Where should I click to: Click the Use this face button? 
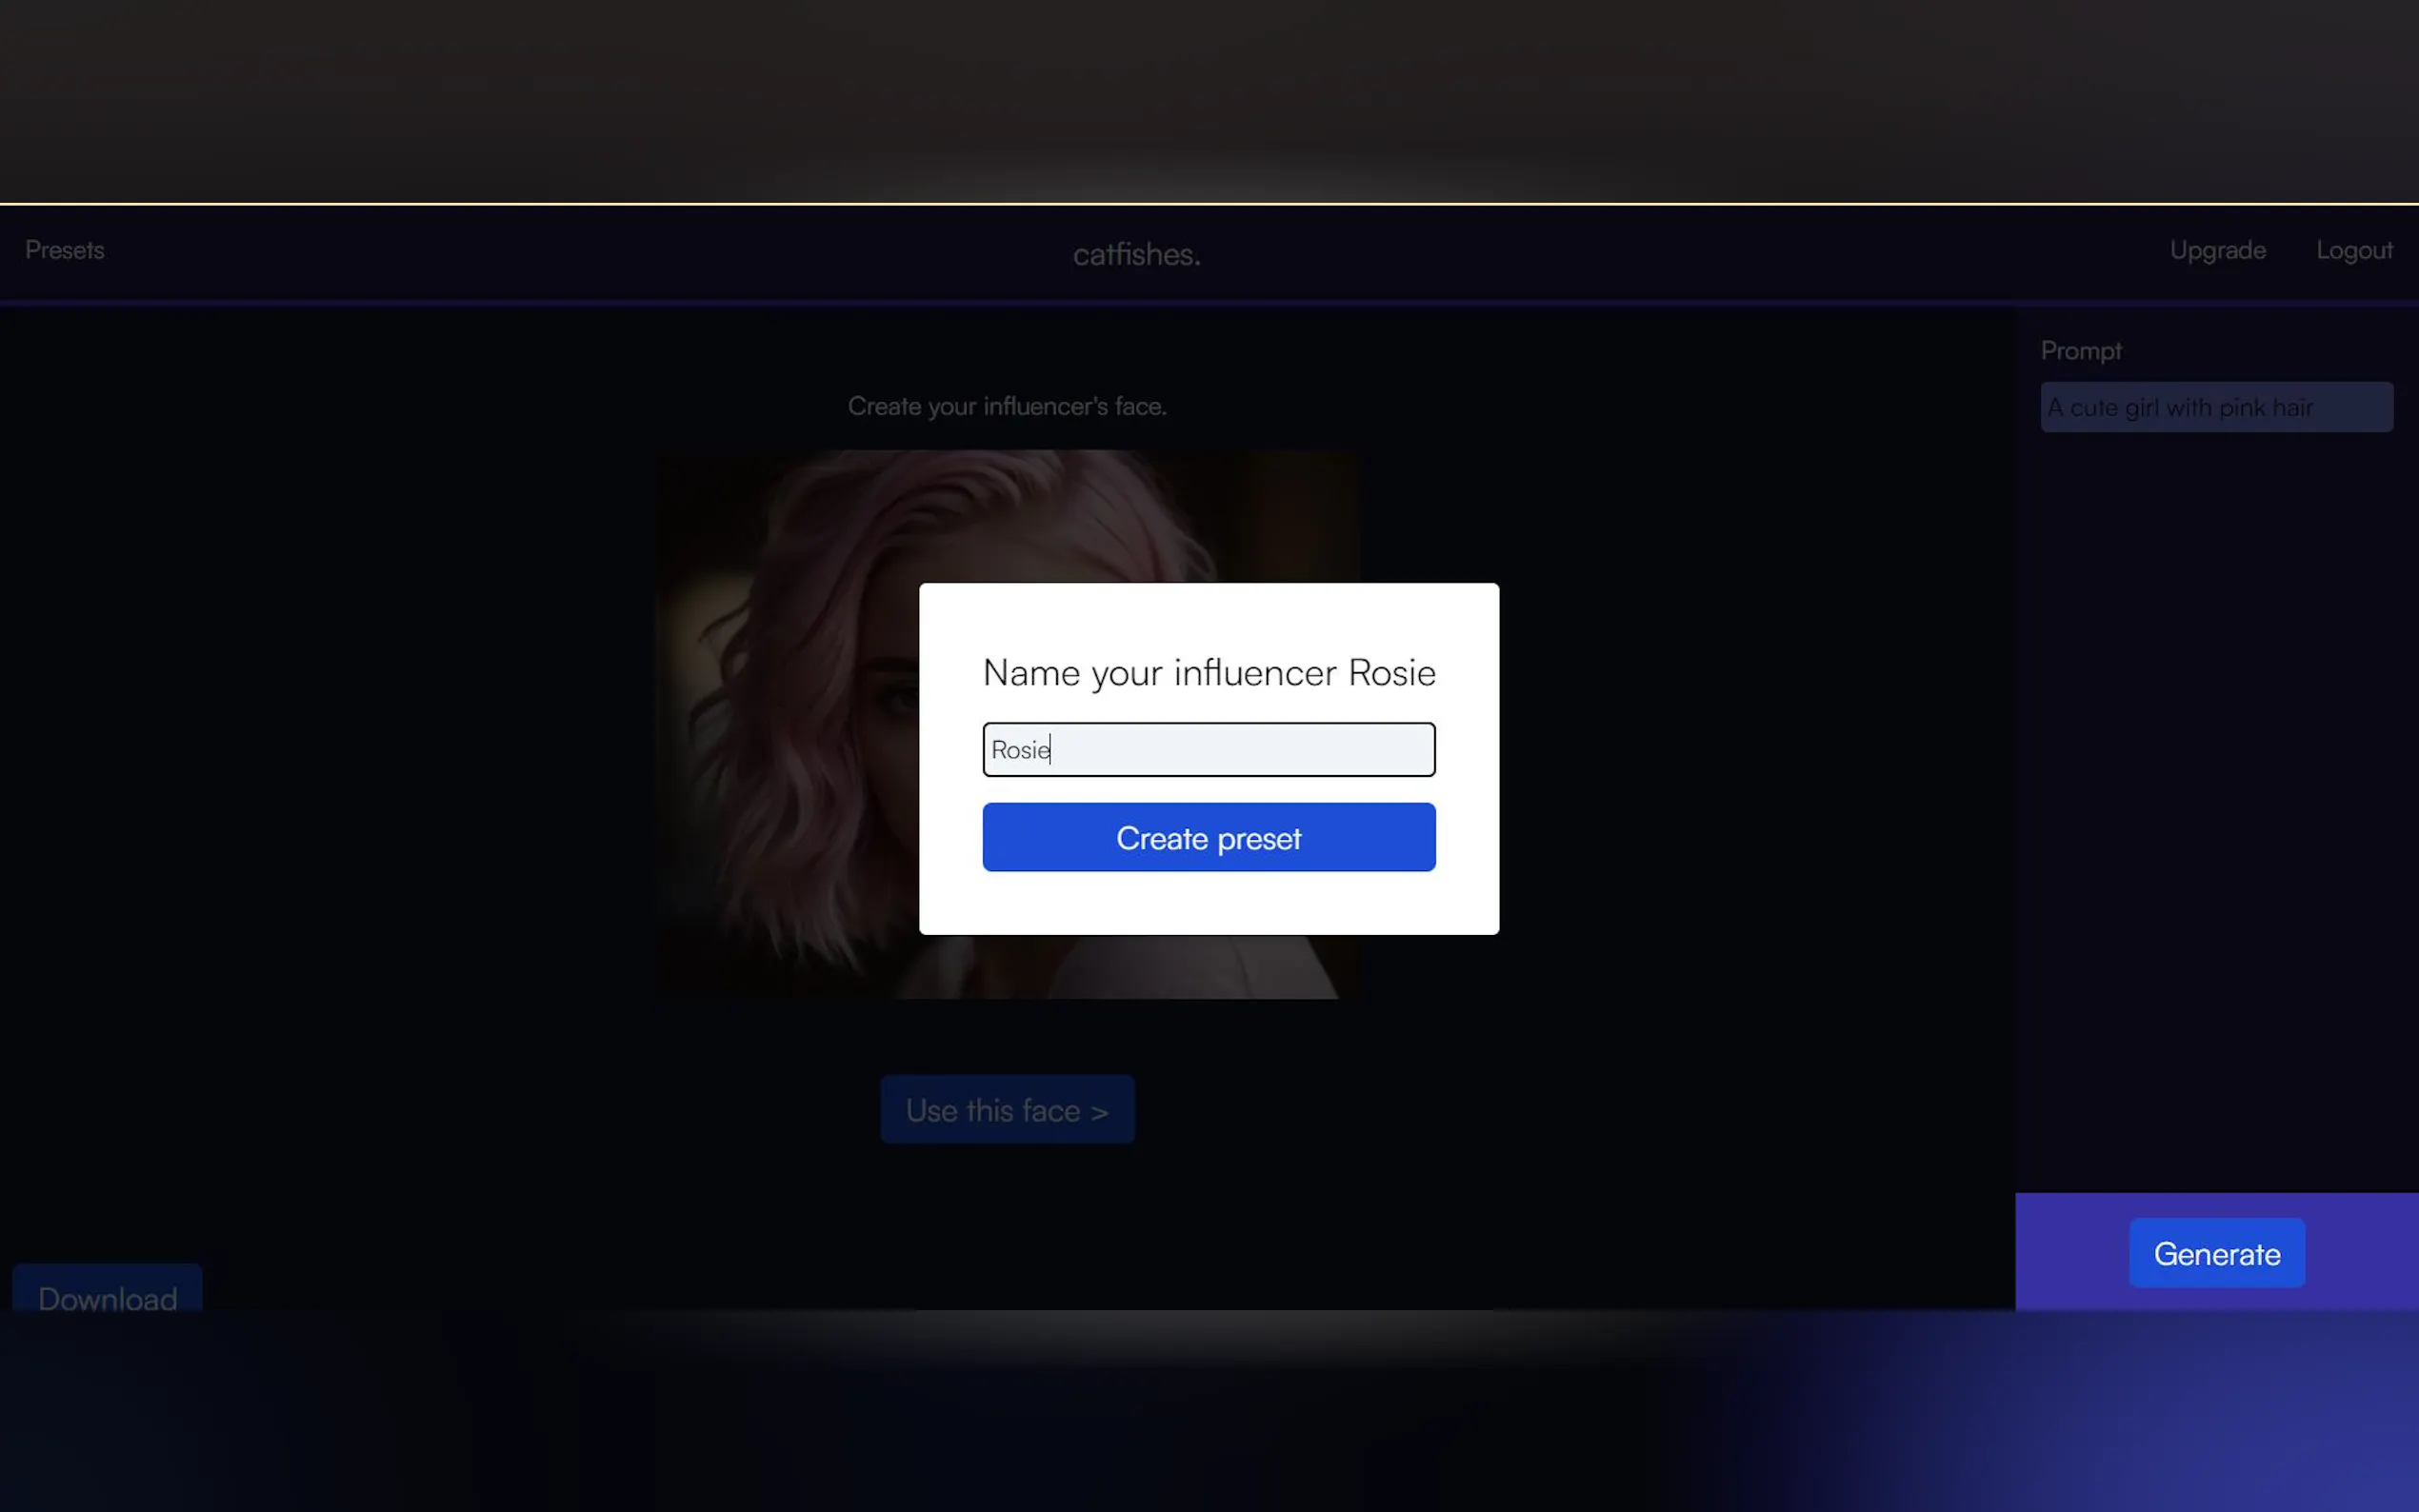pos(1007,1110)
